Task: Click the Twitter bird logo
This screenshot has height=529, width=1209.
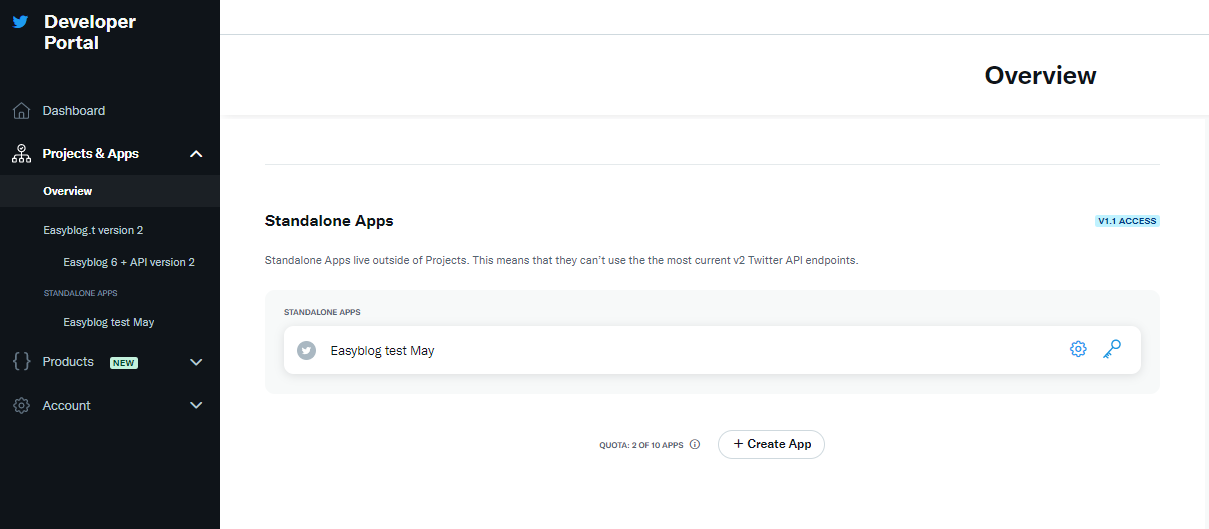Action: (20, 22)
